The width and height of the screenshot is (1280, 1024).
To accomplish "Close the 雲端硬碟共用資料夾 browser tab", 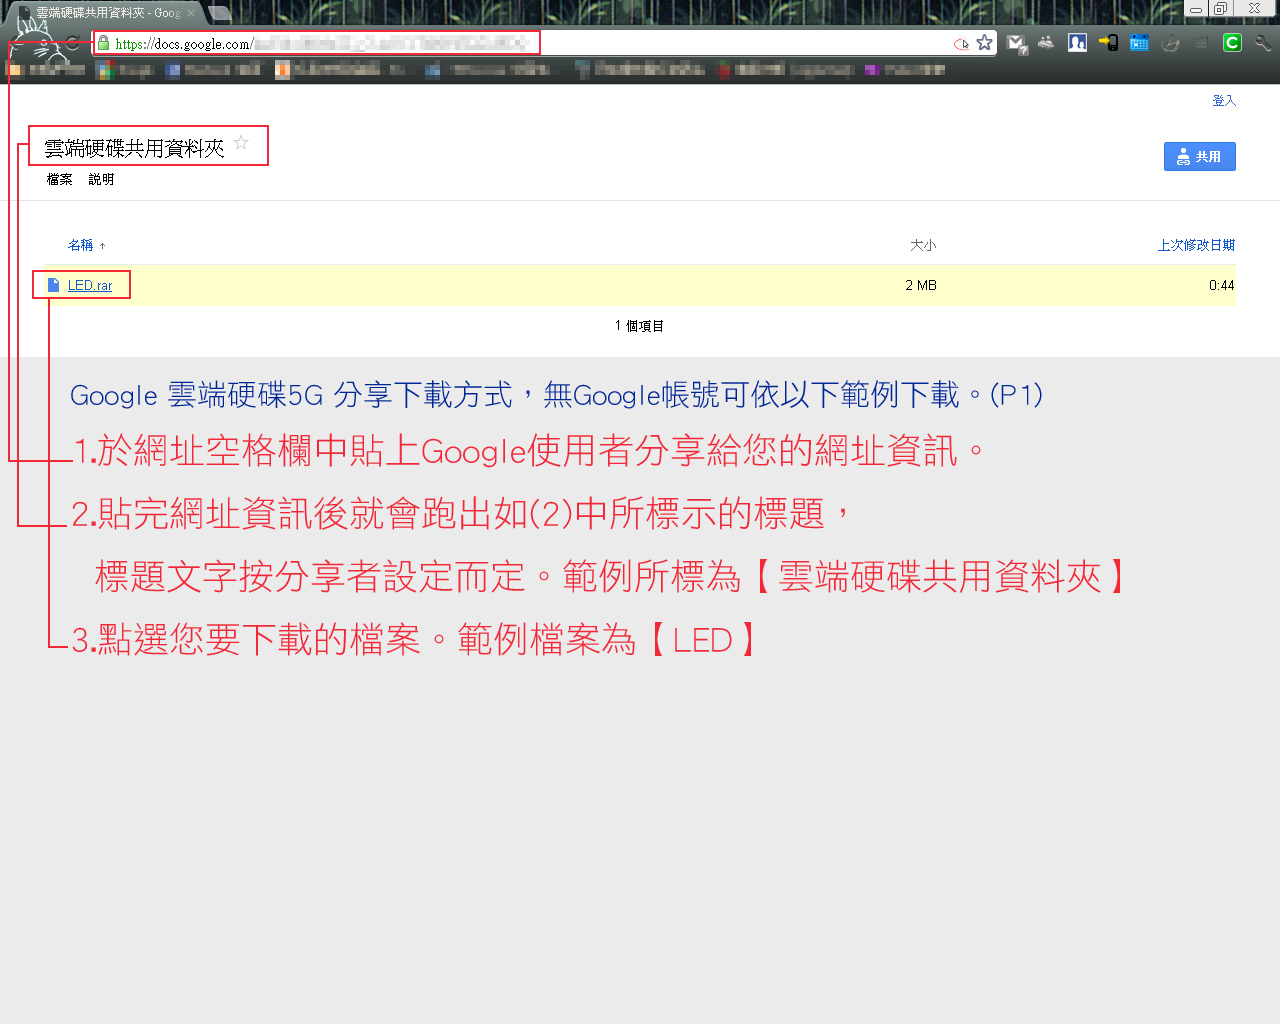I will point(191,13).
